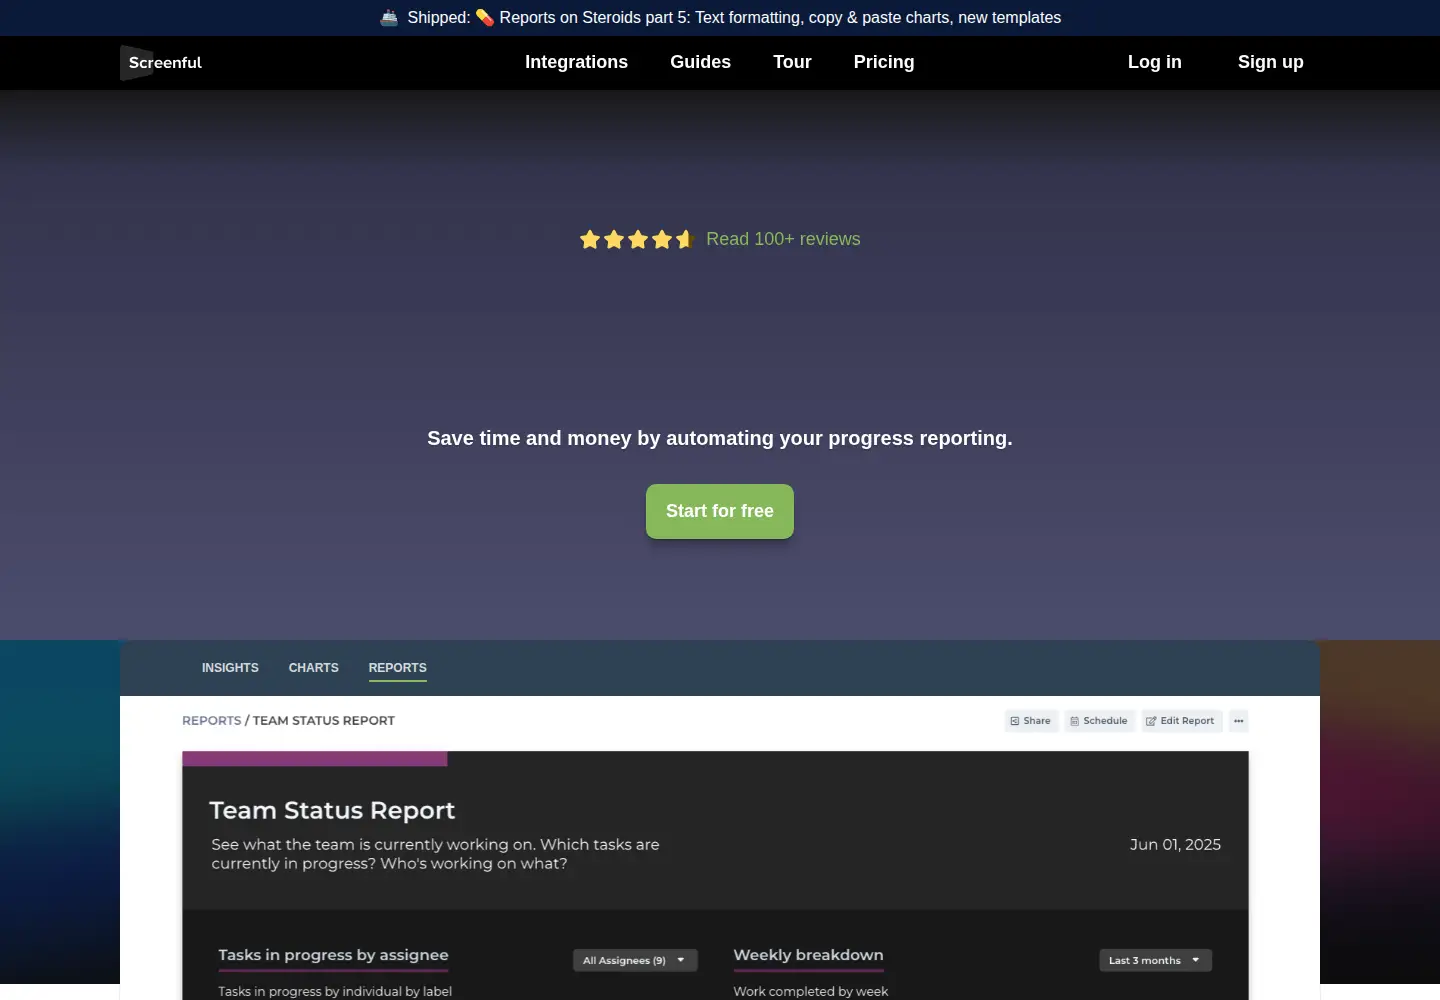Screen dimensions: 1440x1000
Task: Open the Integrations menu item
Action: pos(576,62)
